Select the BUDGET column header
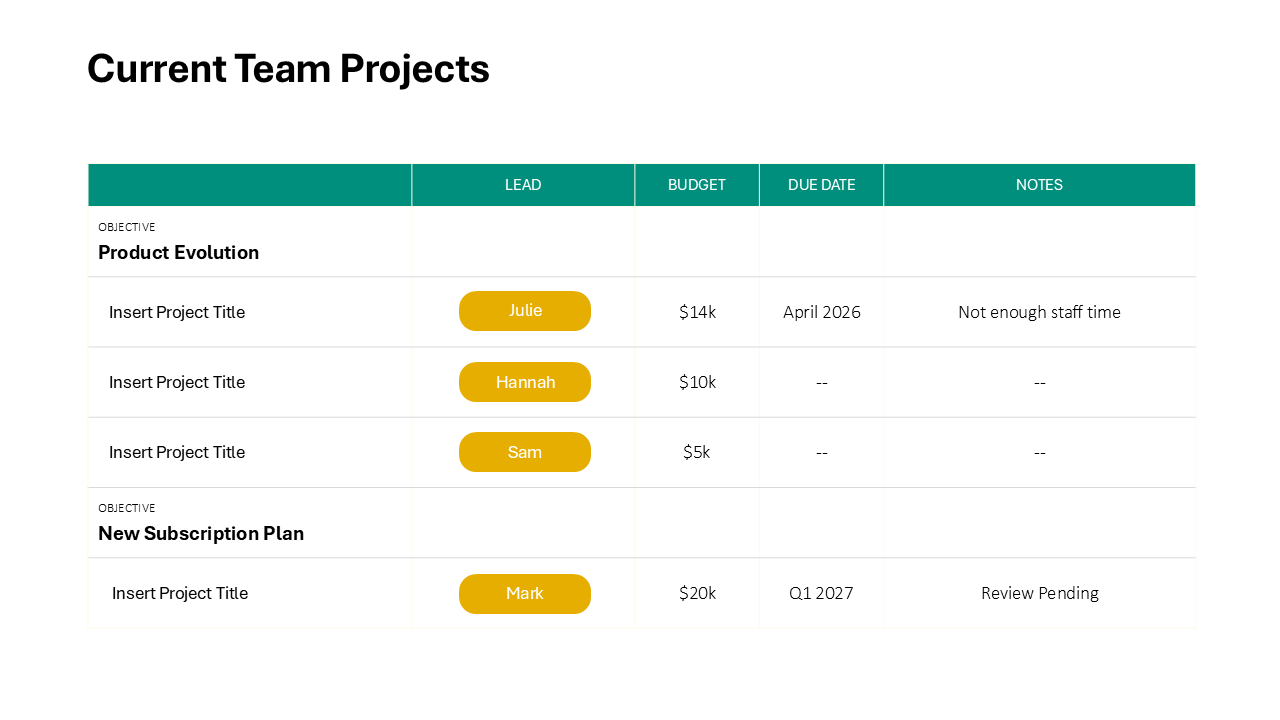Screen dimensions: 1280x720 pos(696,185)
